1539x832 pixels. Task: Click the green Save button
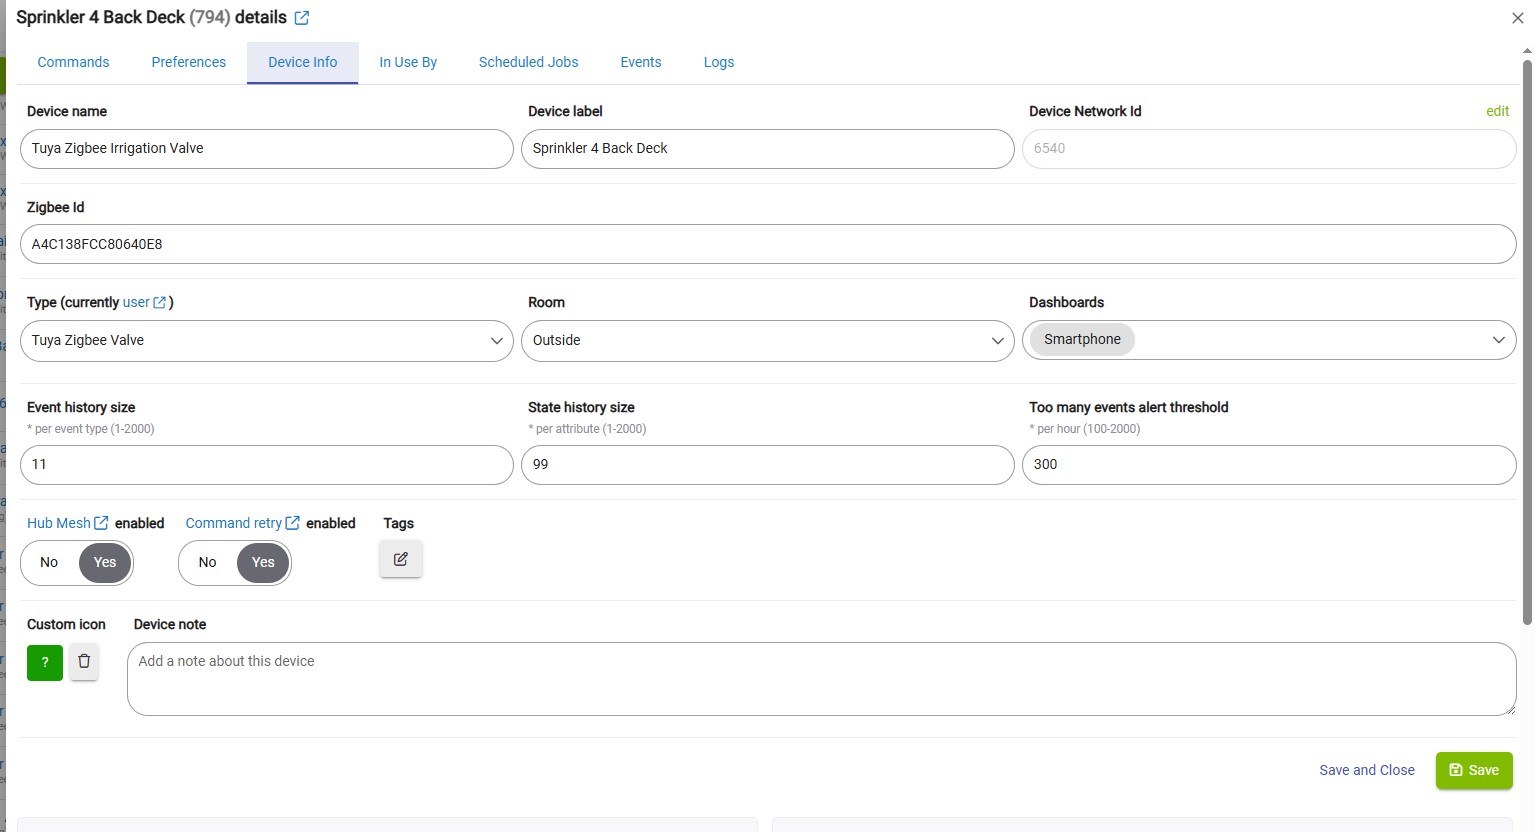(1474, 770)
